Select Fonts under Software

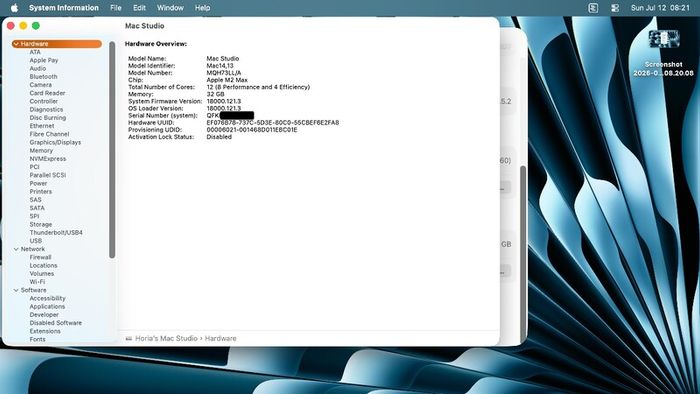coord(38,339)
